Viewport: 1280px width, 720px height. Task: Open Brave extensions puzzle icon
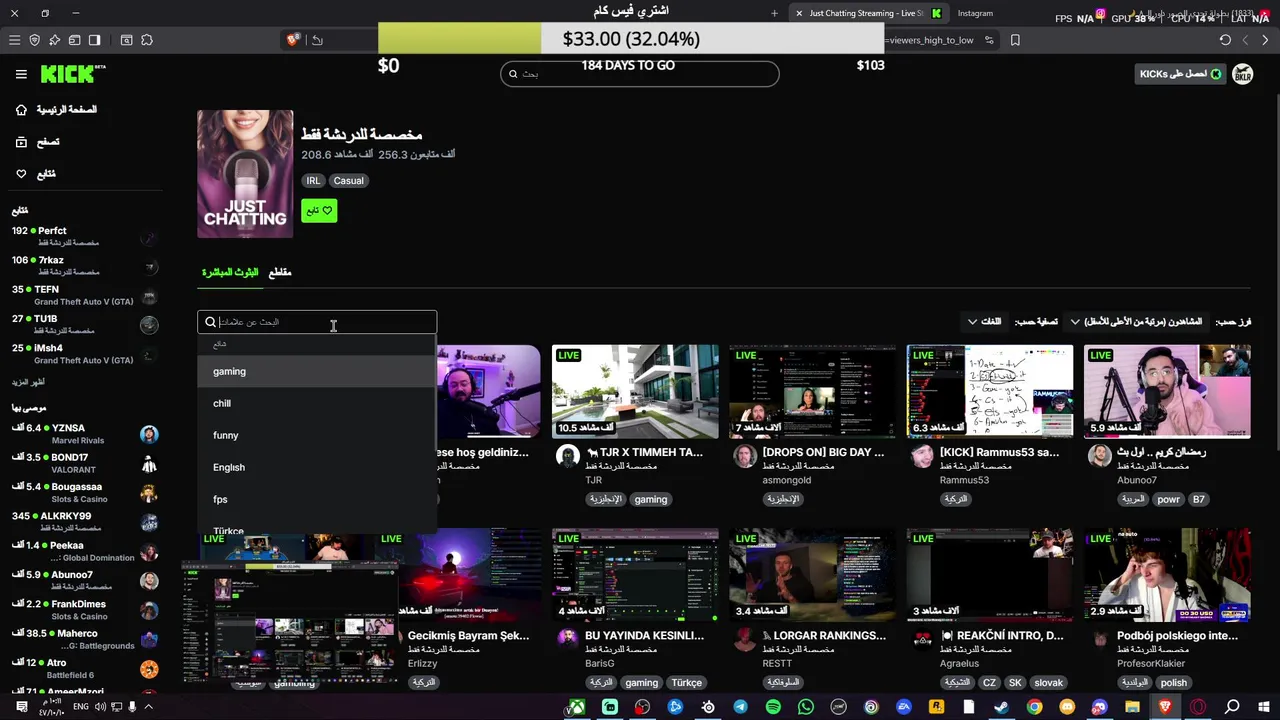(x=147, y=40)
